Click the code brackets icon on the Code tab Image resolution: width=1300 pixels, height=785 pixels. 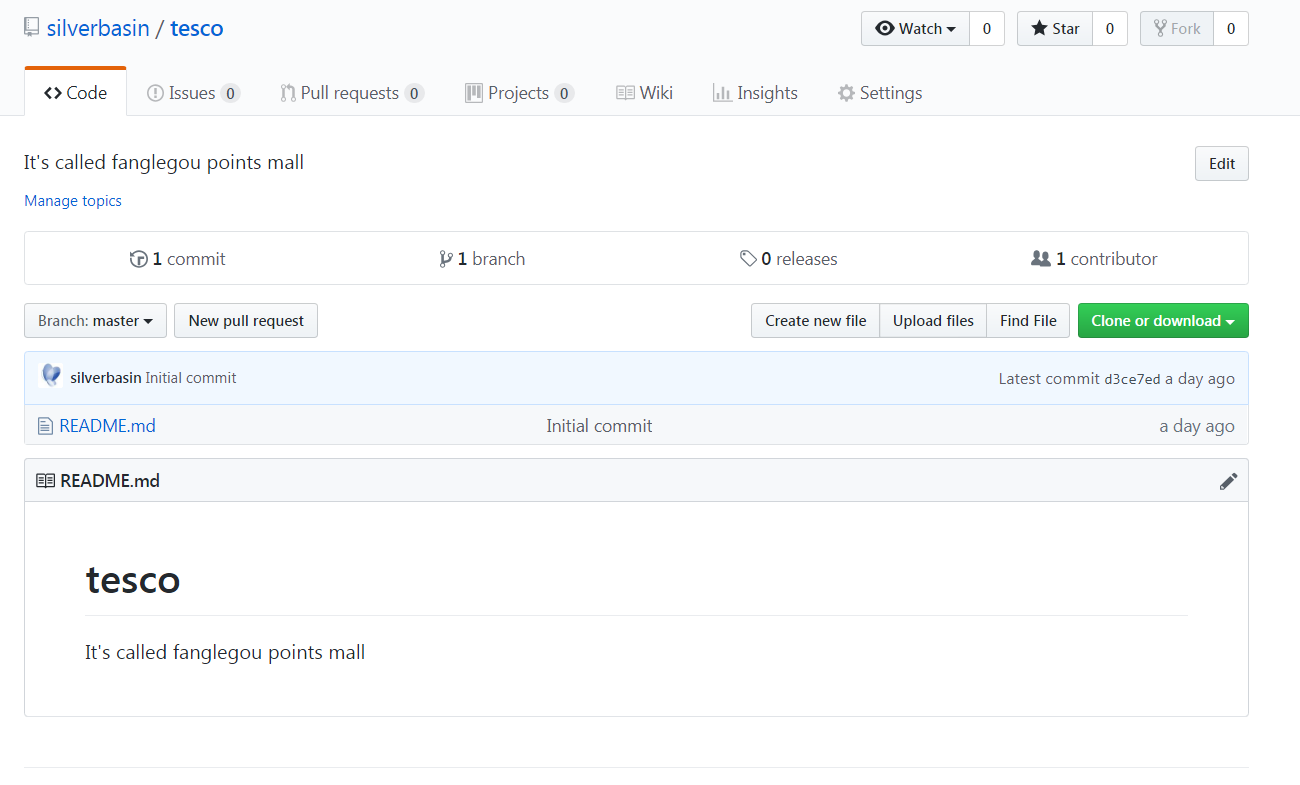coord(53,93)
